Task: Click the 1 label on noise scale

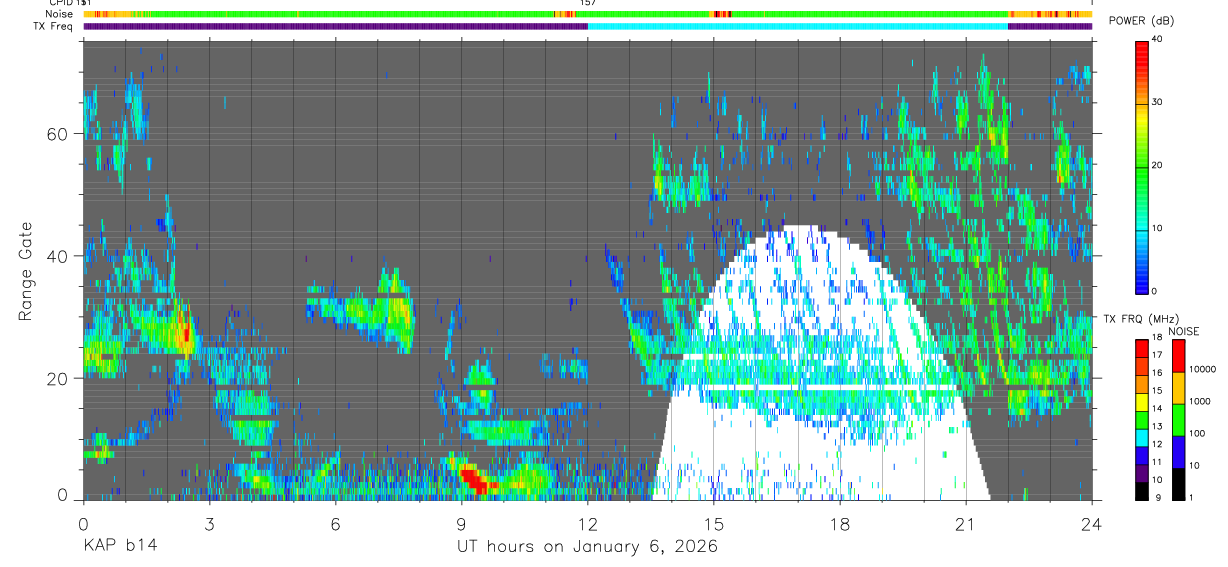Action: pos(1191,498)
